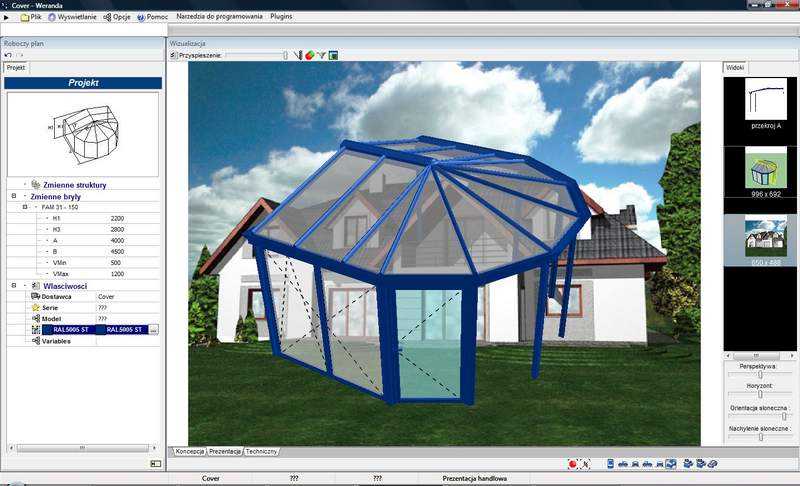Click the VMax value 1200
Image resolution: width=800 pixels, height=486 pixels.
pyautogui.click(x=117, y=274)
